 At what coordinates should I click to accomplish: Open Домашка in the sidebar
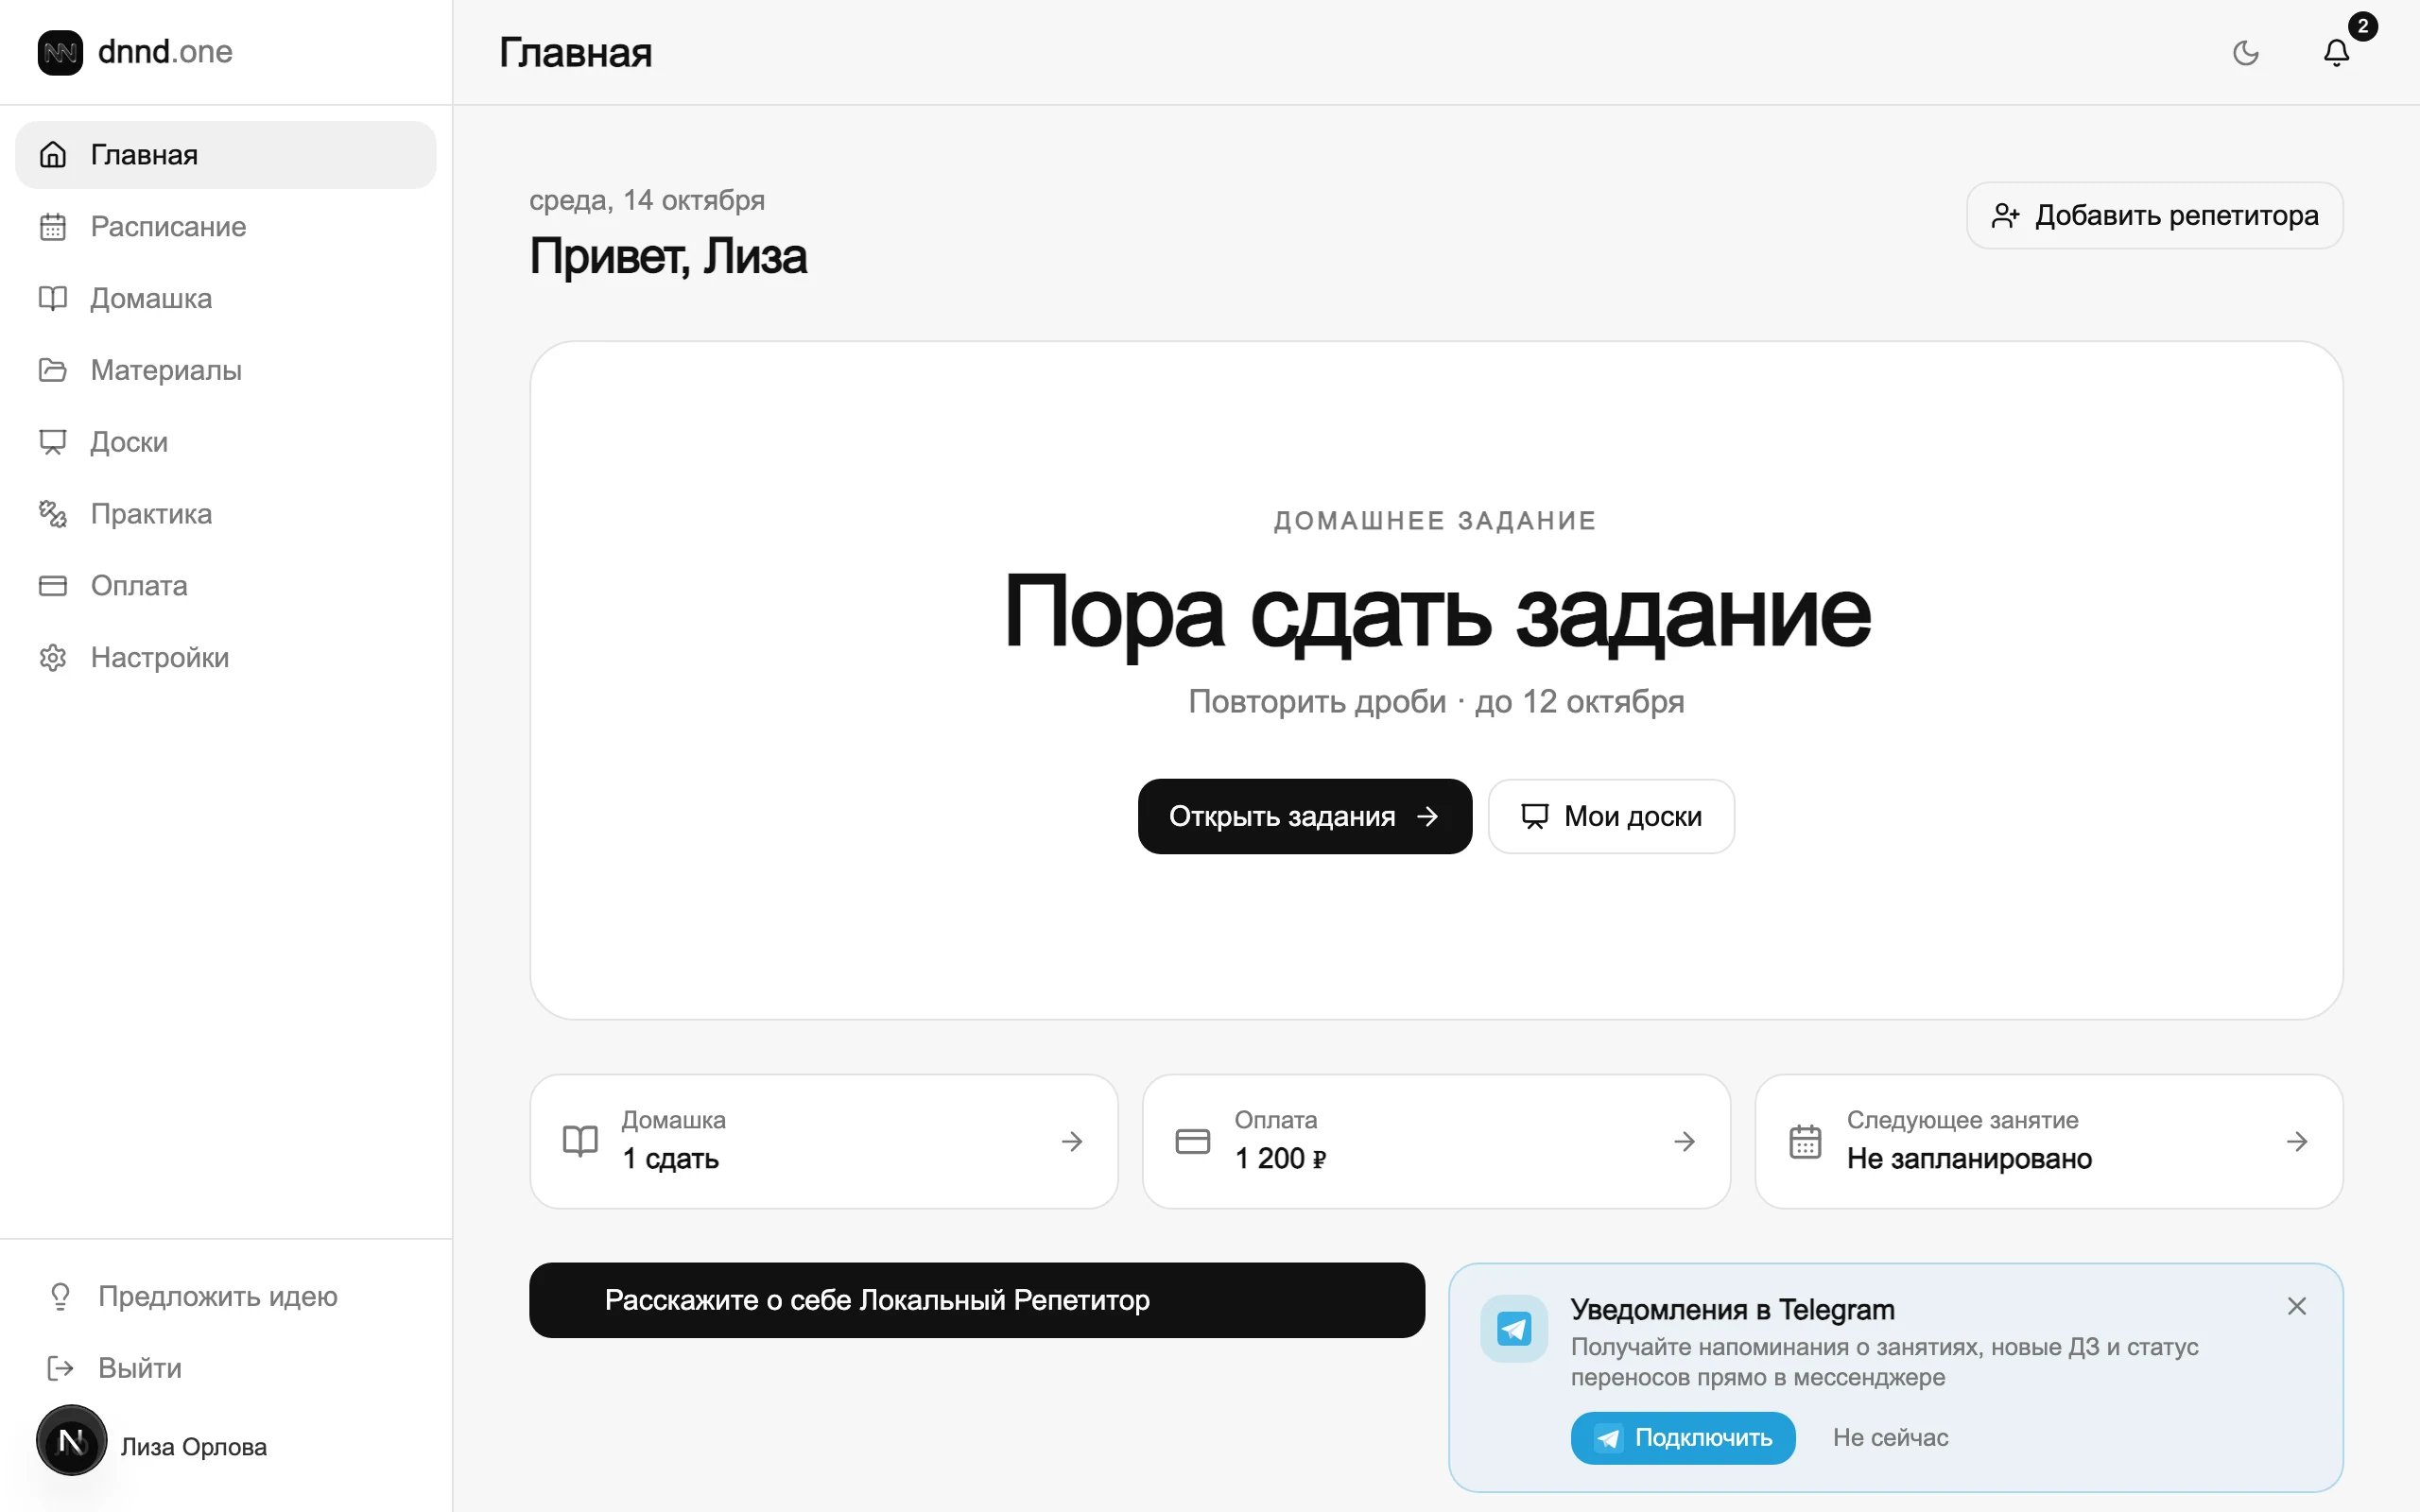click(226, 299)
